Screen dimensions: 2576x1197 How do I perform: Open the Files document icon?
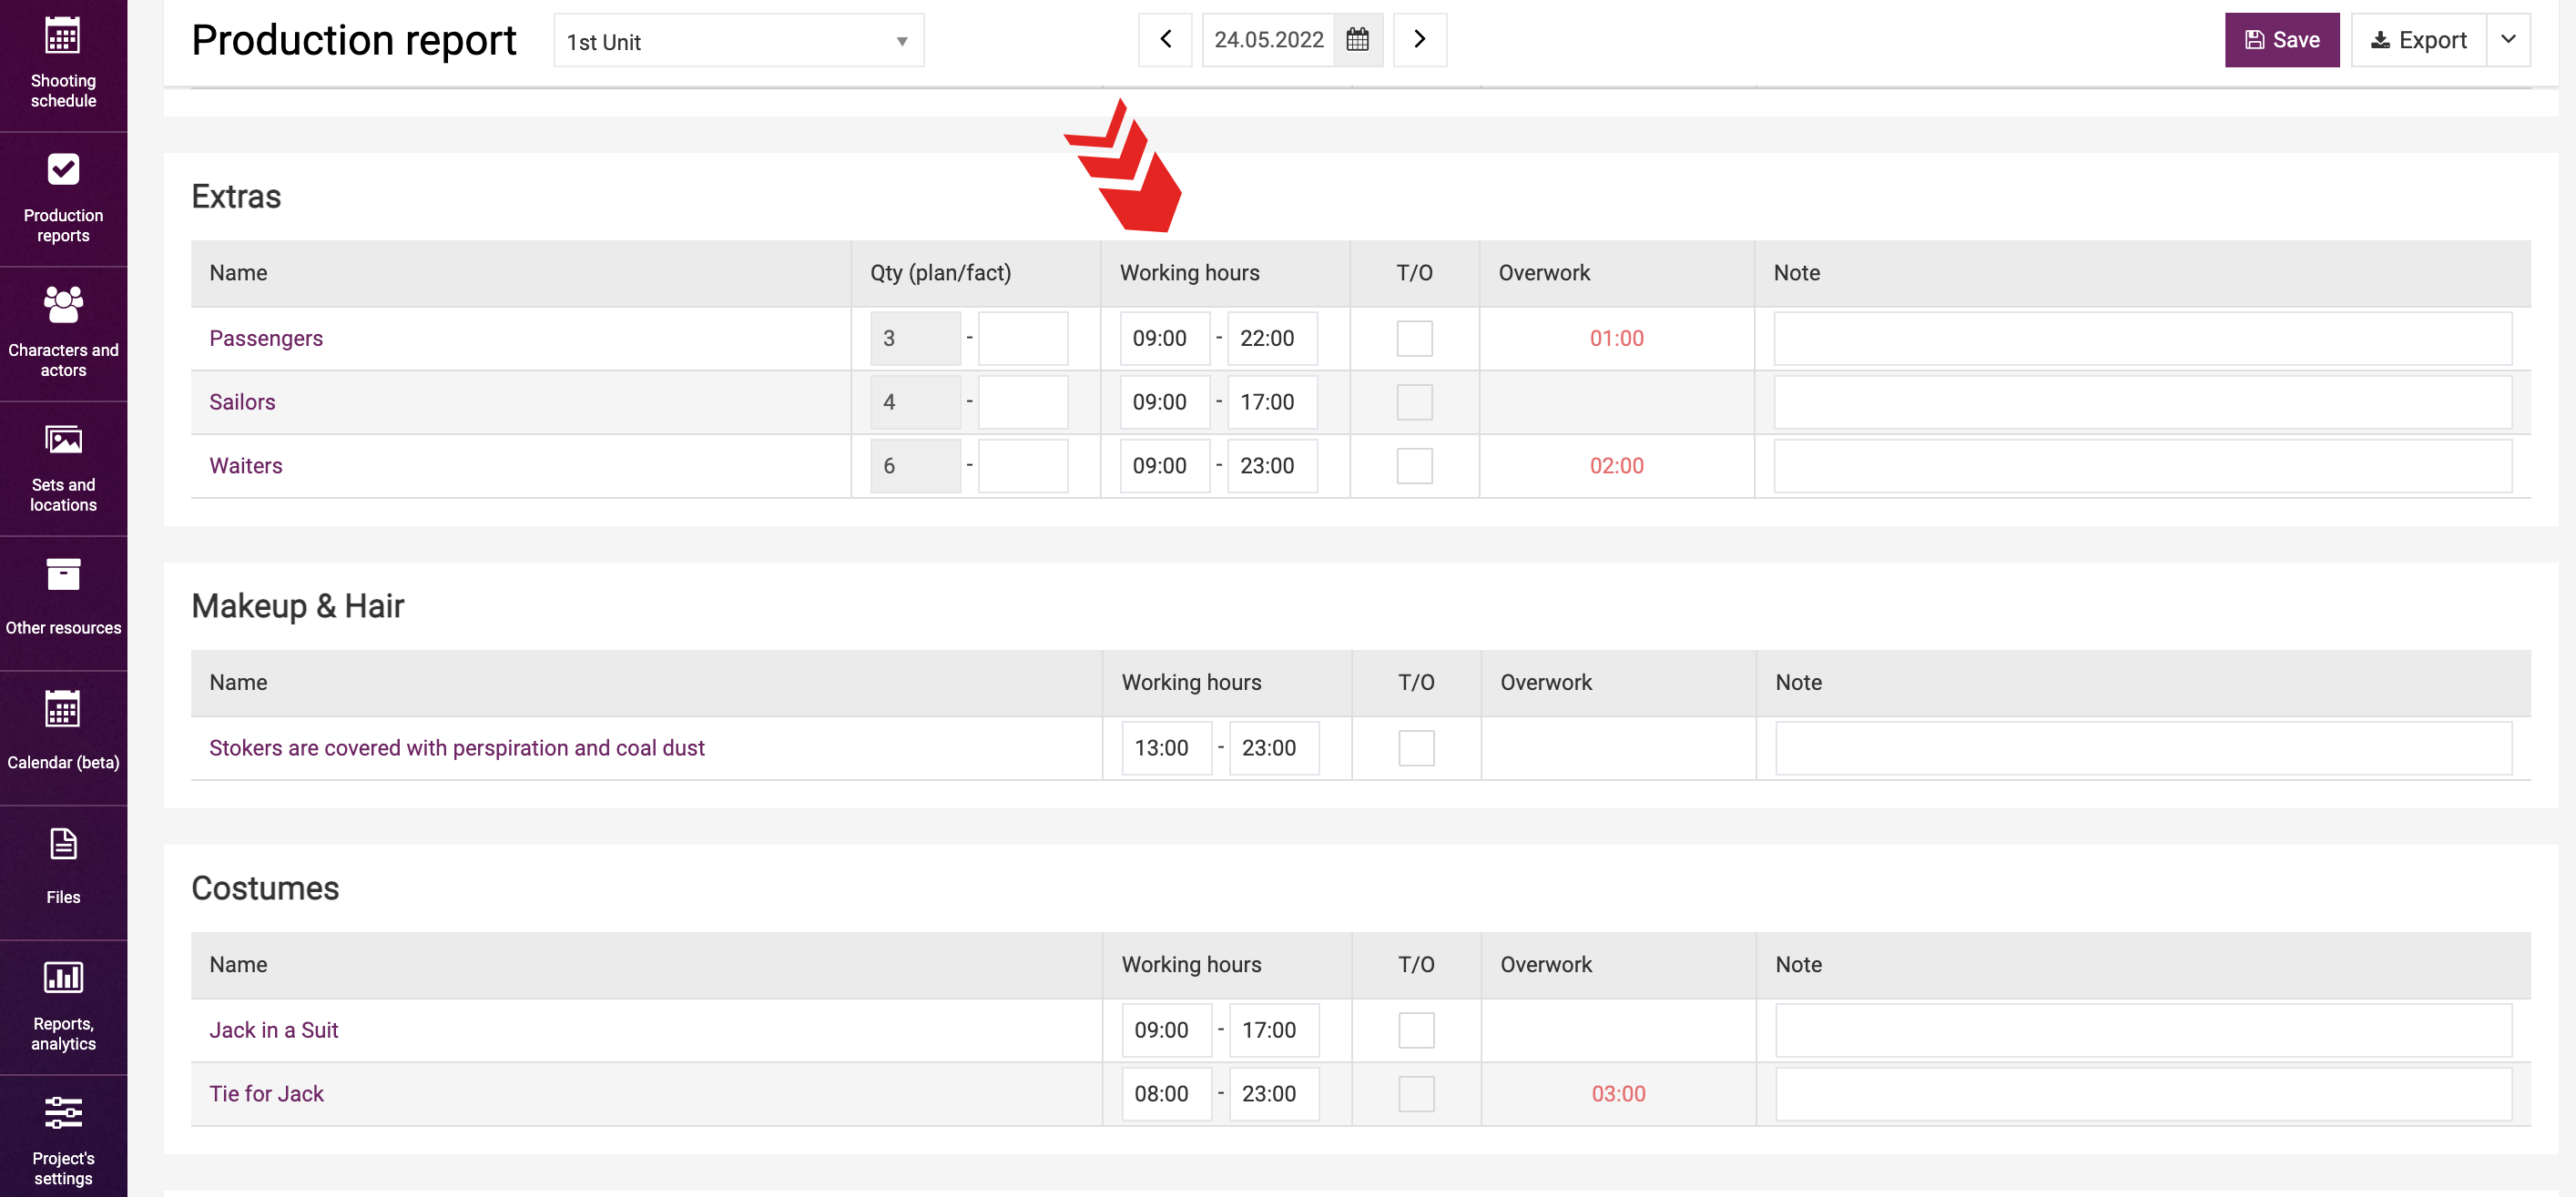pyautogui.click(x=63, y=844)
